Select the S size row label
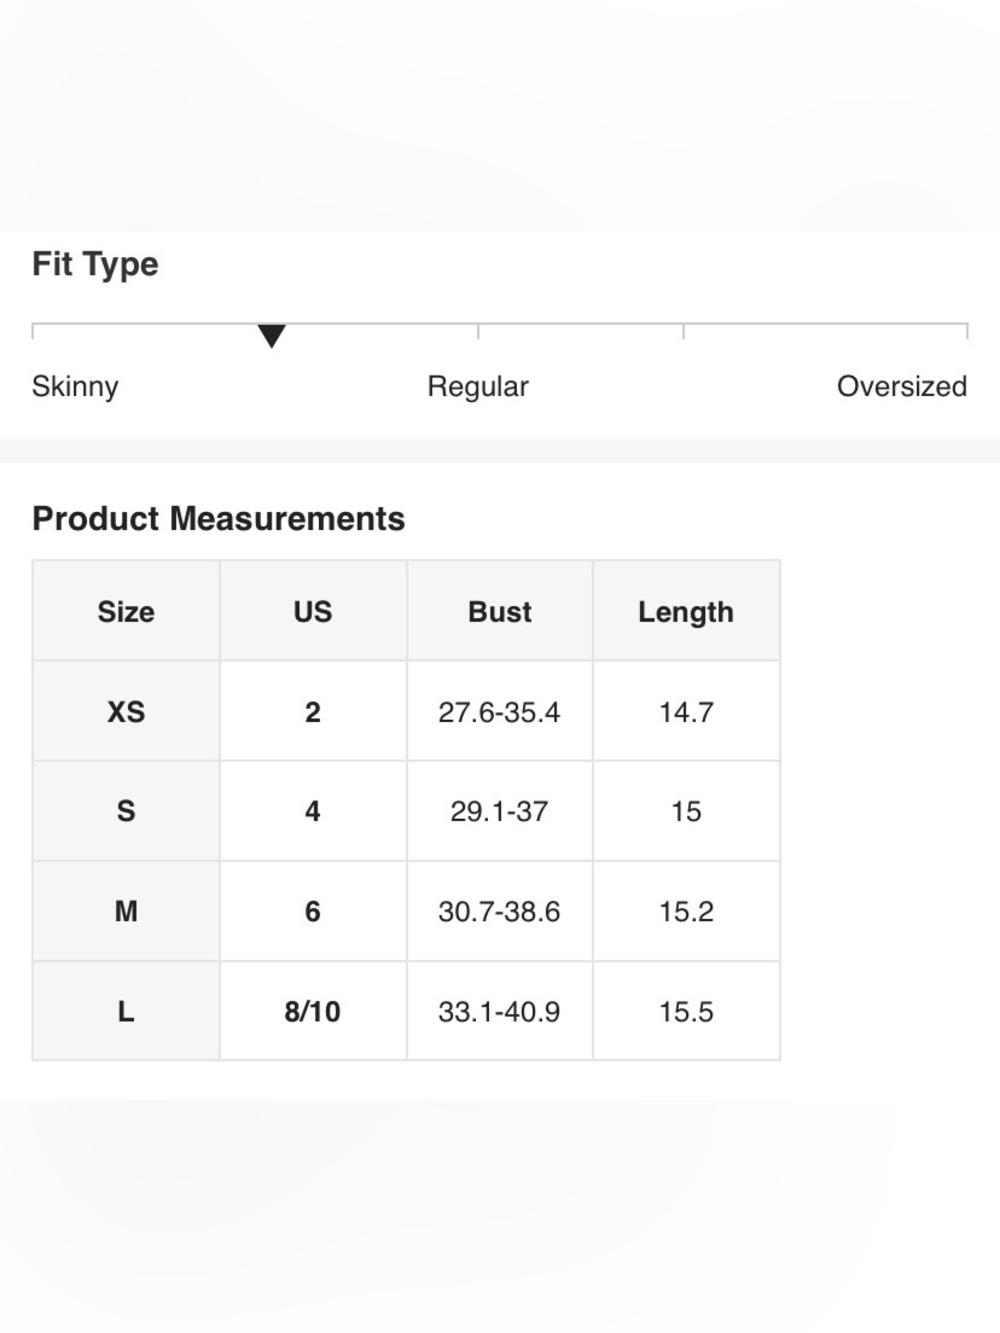1000x1333 pixels. [x=126, y=811]
